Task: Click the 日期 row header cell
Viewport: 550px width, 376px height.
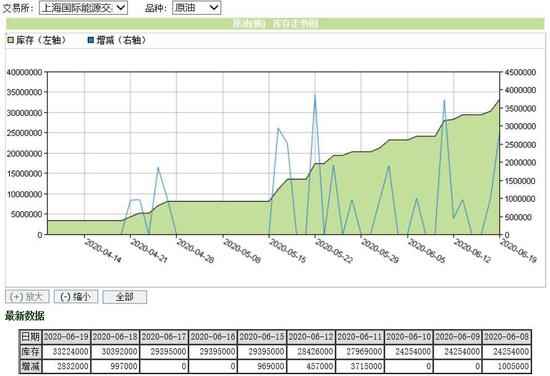Action: pos(31,337)
